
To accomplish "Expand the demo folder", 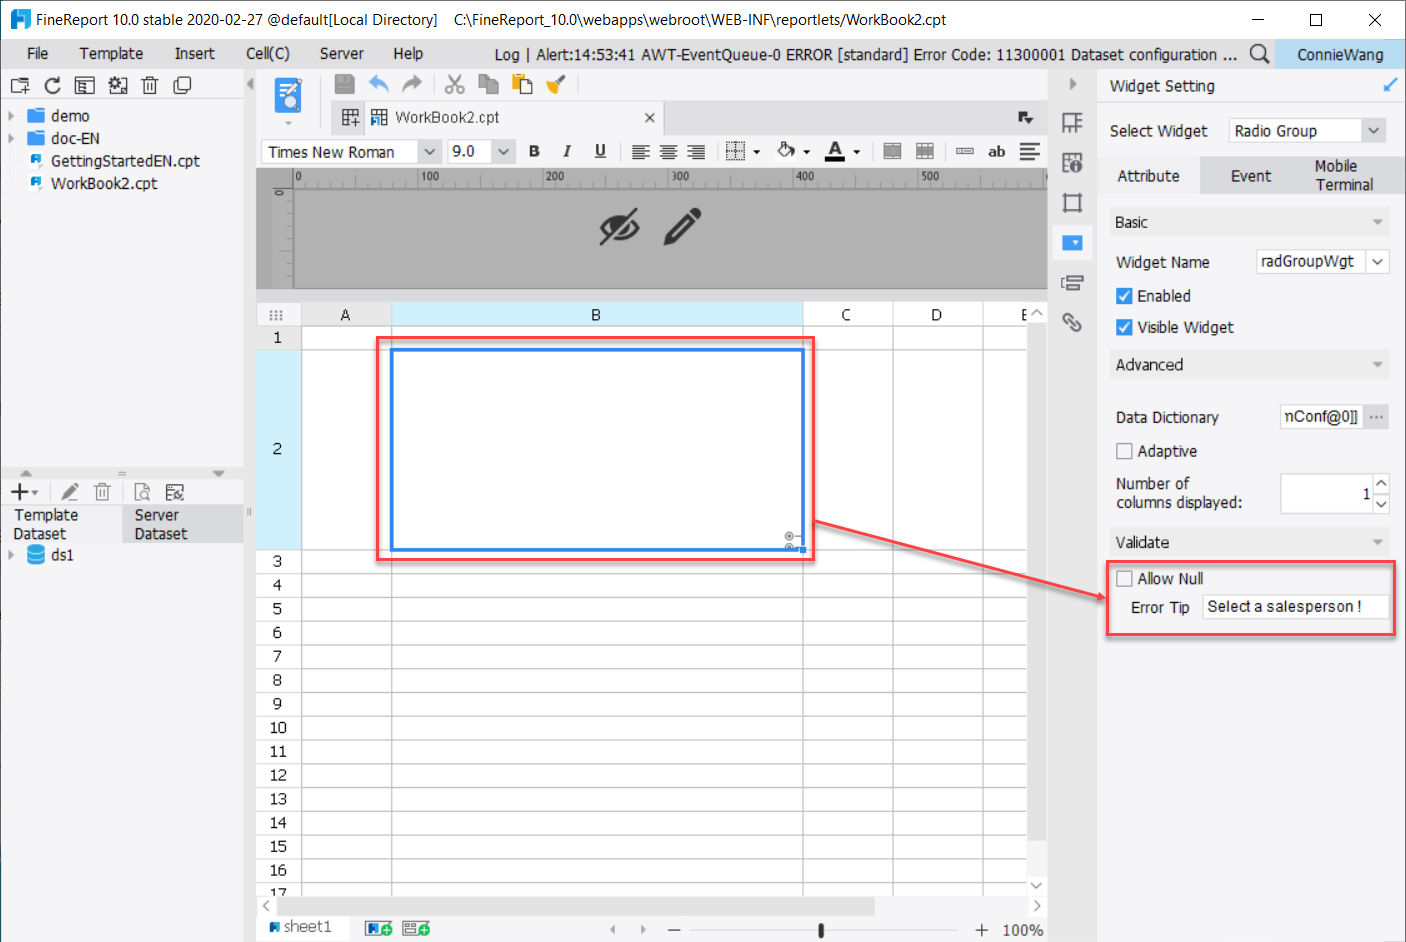I will (11, 116).
